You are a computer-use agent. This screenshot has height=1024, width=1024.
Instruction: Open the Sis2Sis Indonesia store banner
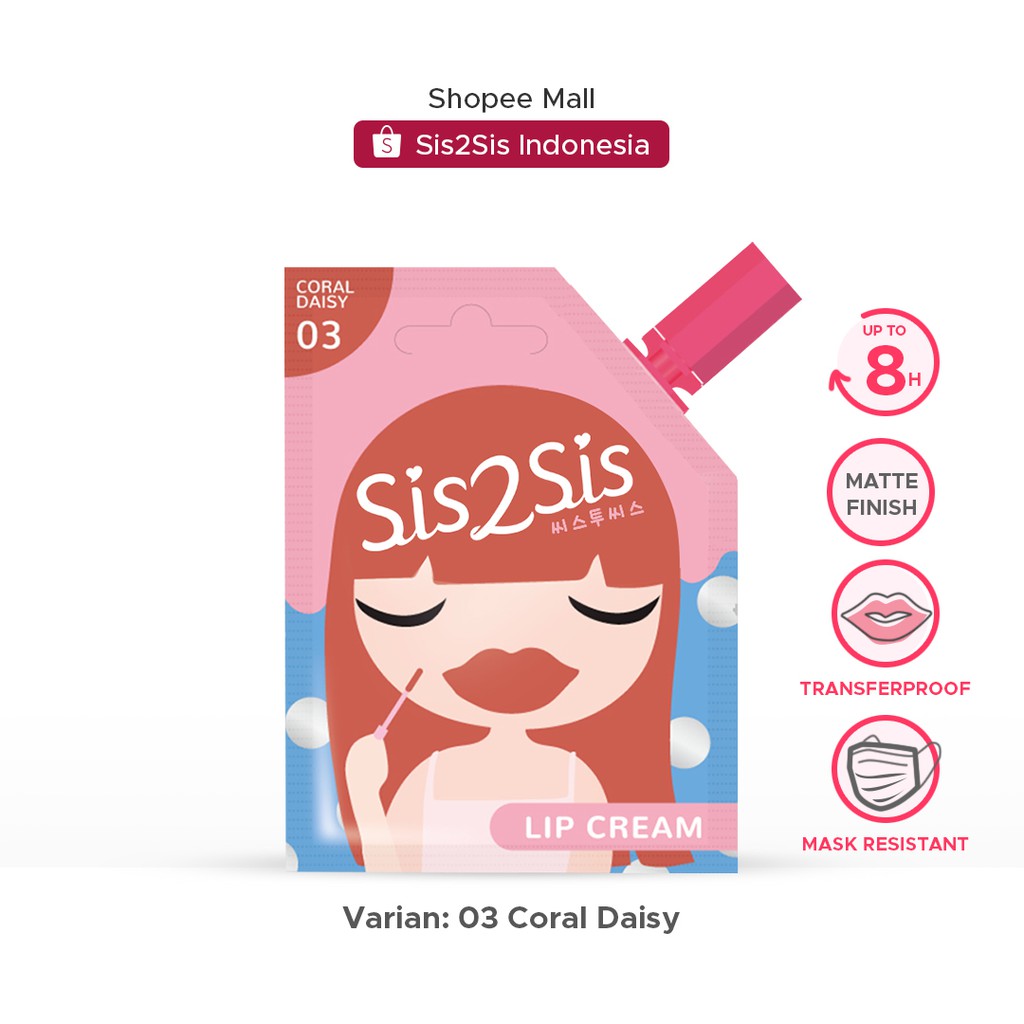(511, 144)
